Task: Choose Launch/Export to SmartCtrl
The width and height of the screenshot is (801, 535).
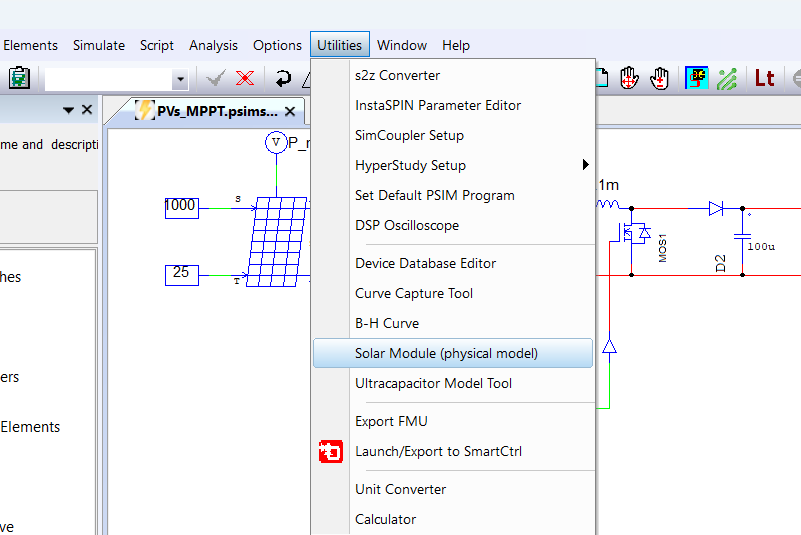Action: click(x=454, y=451)
